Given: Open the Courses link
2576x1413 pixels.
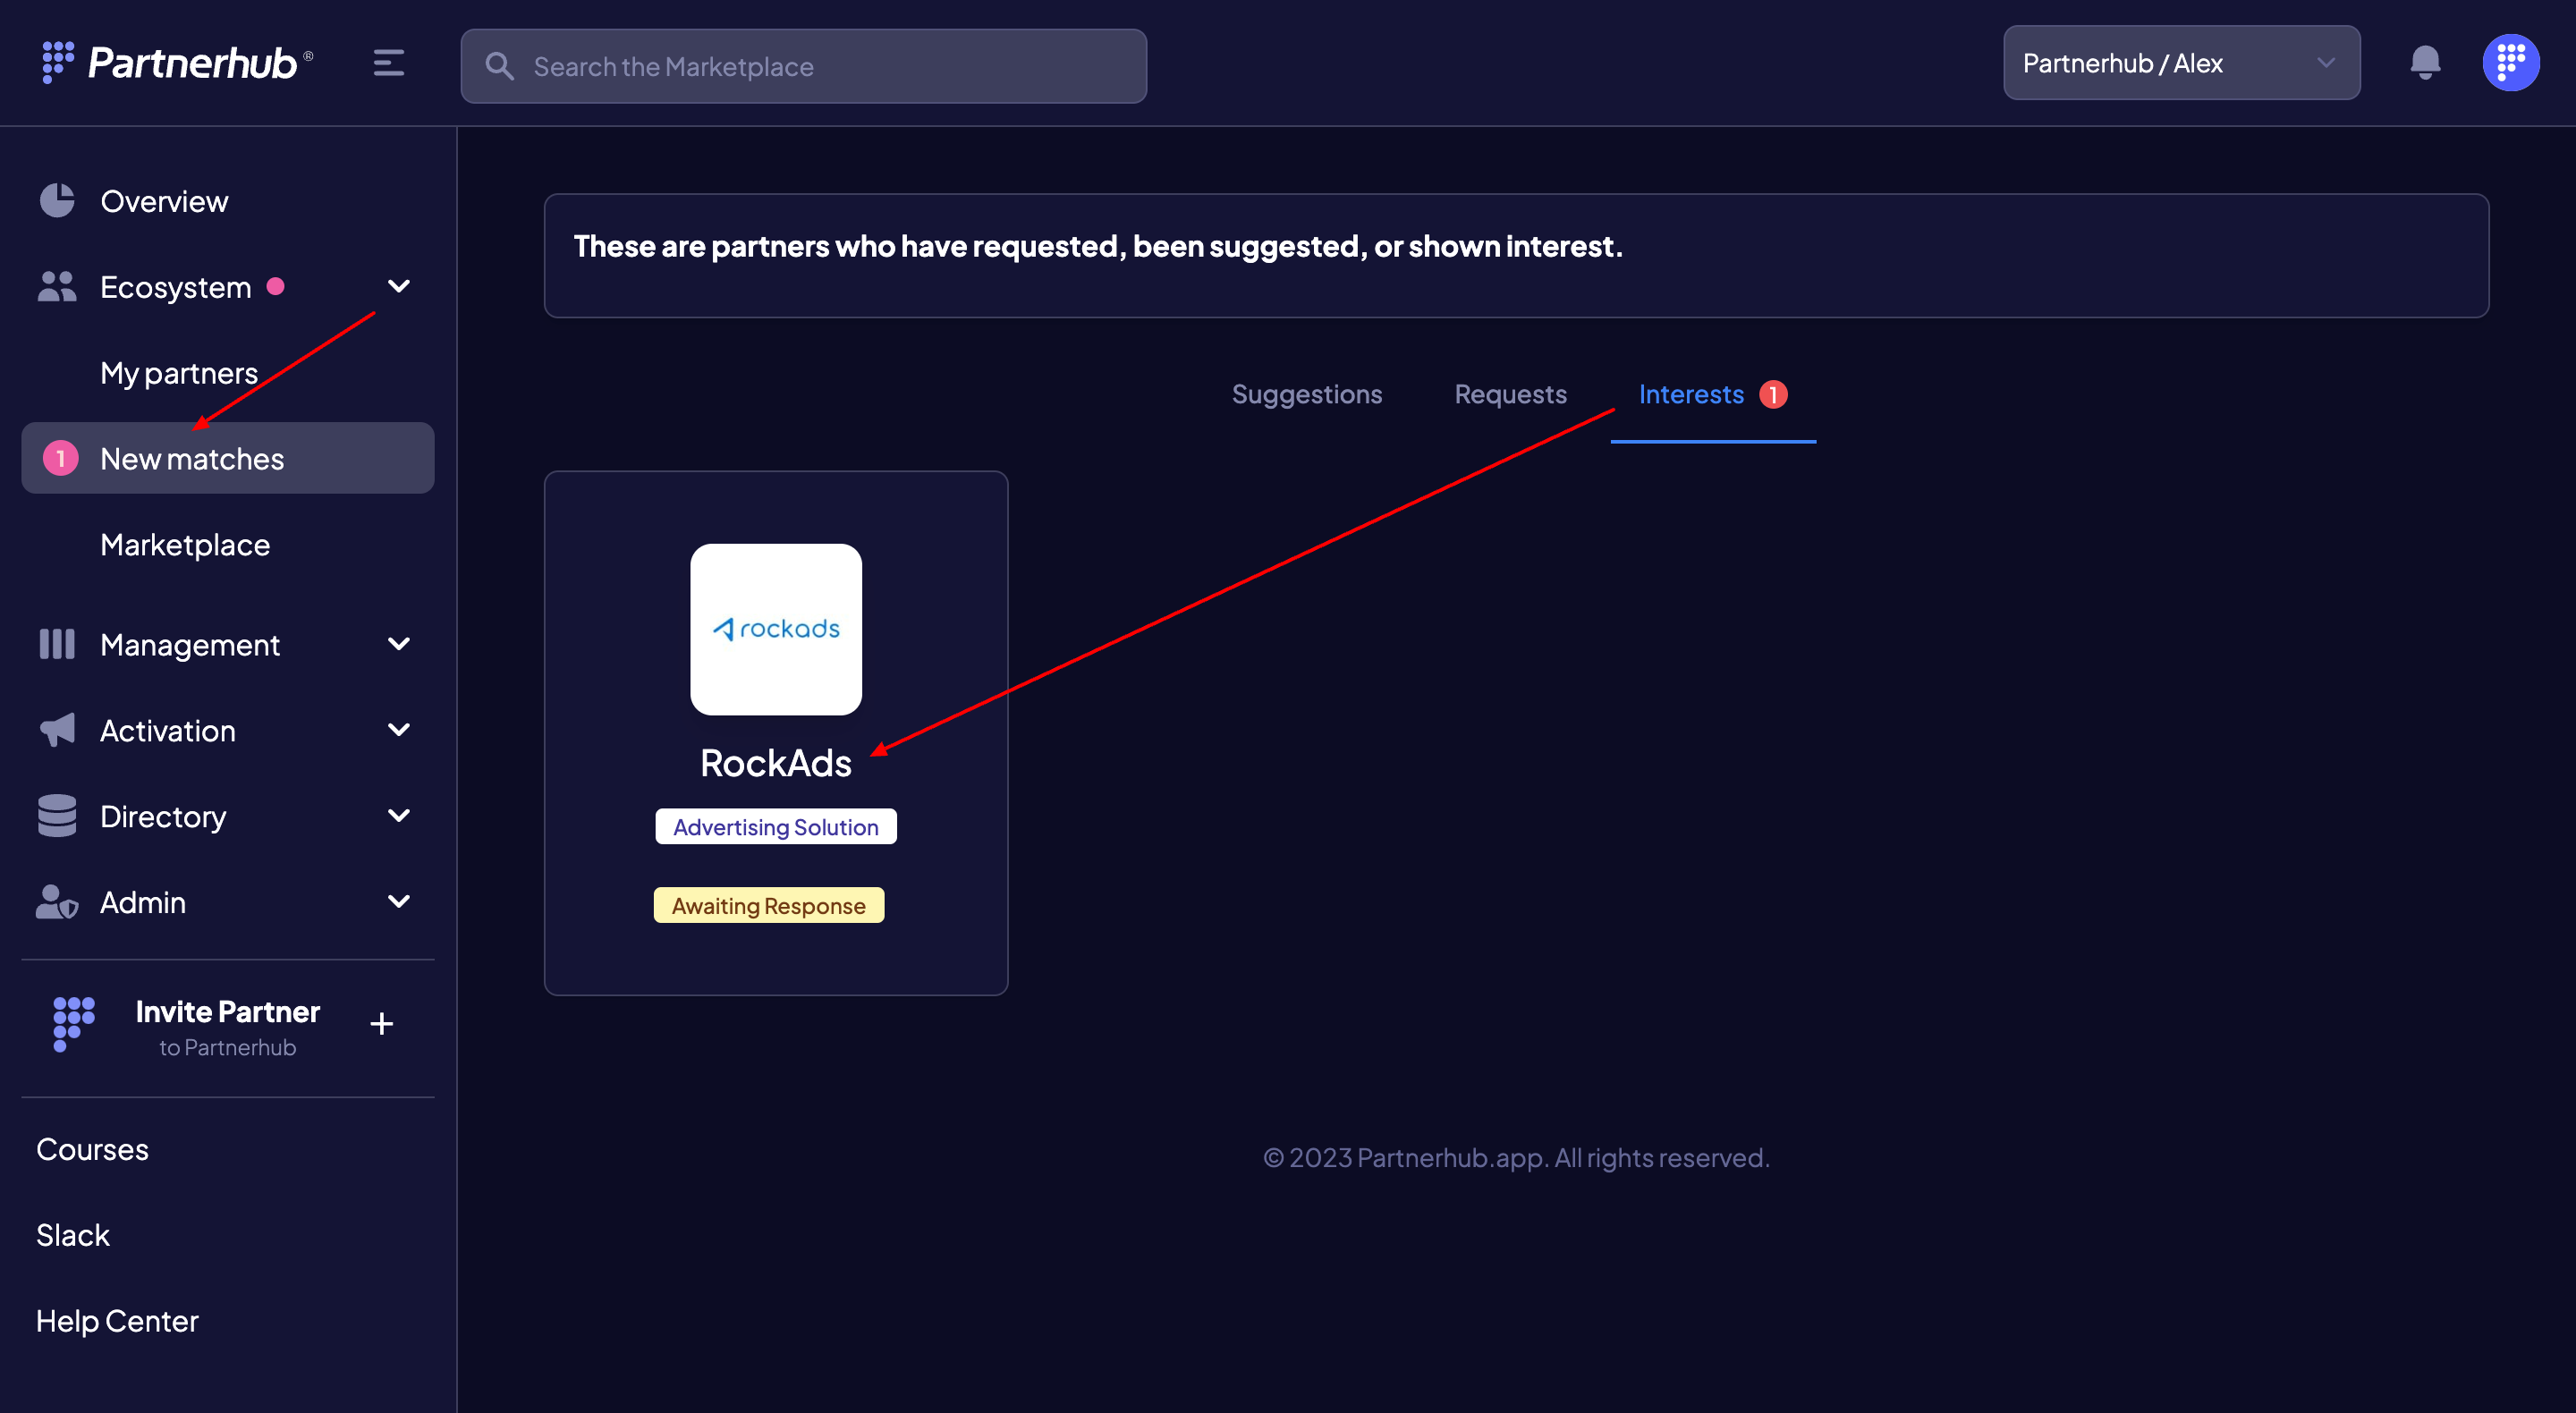Looking at the screenshot, I should tap(92, 1149).
